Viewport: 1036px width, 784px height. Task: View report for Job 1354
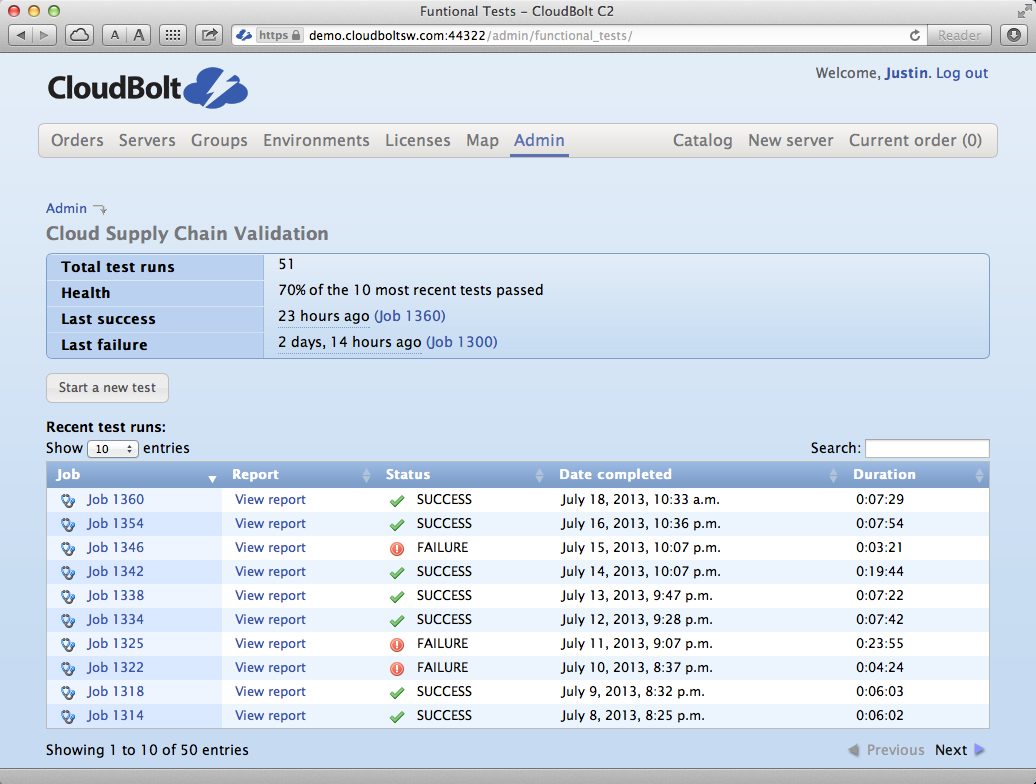[x=270, y=524]
